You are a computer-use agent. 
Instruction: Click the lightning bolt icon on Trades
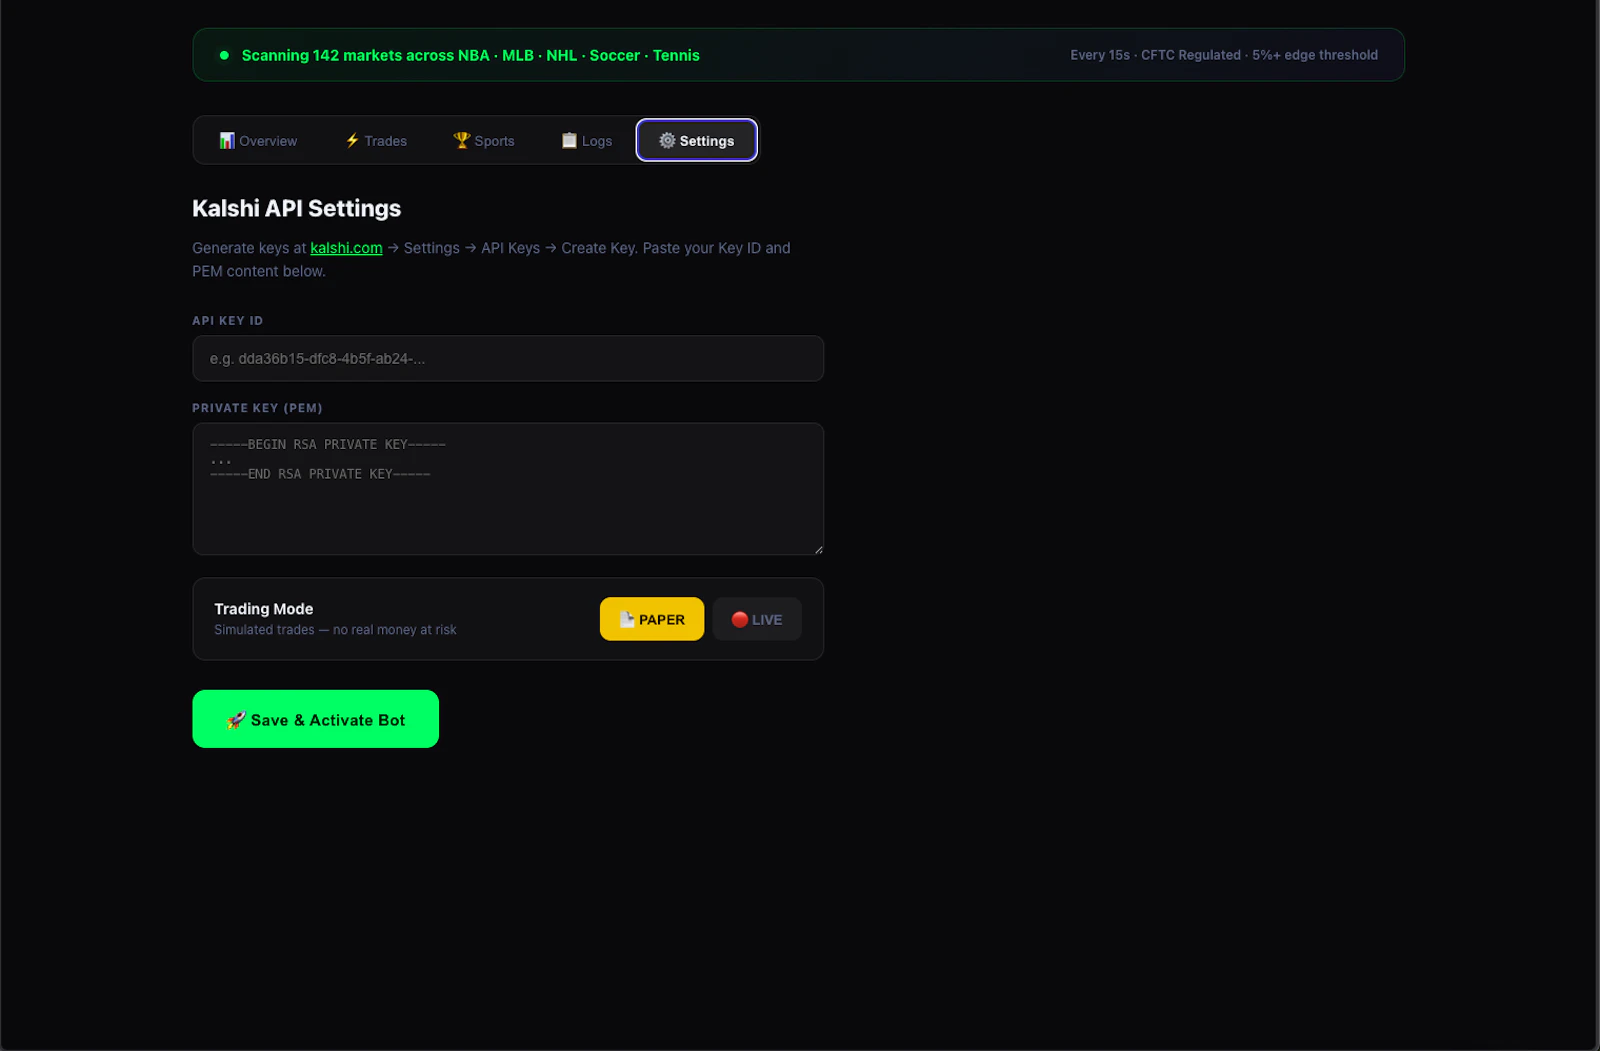(x=352, y=141)
